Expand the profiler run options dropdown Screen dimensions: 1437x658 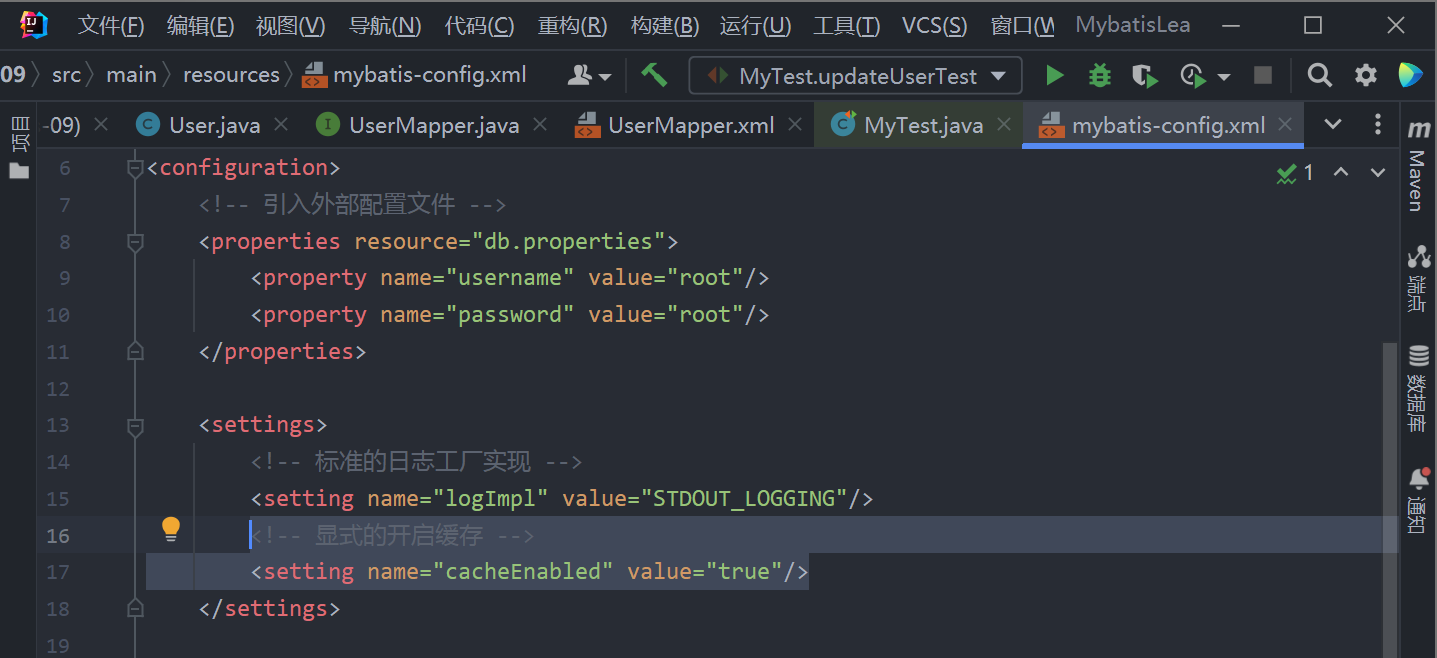pos(1224,76)
